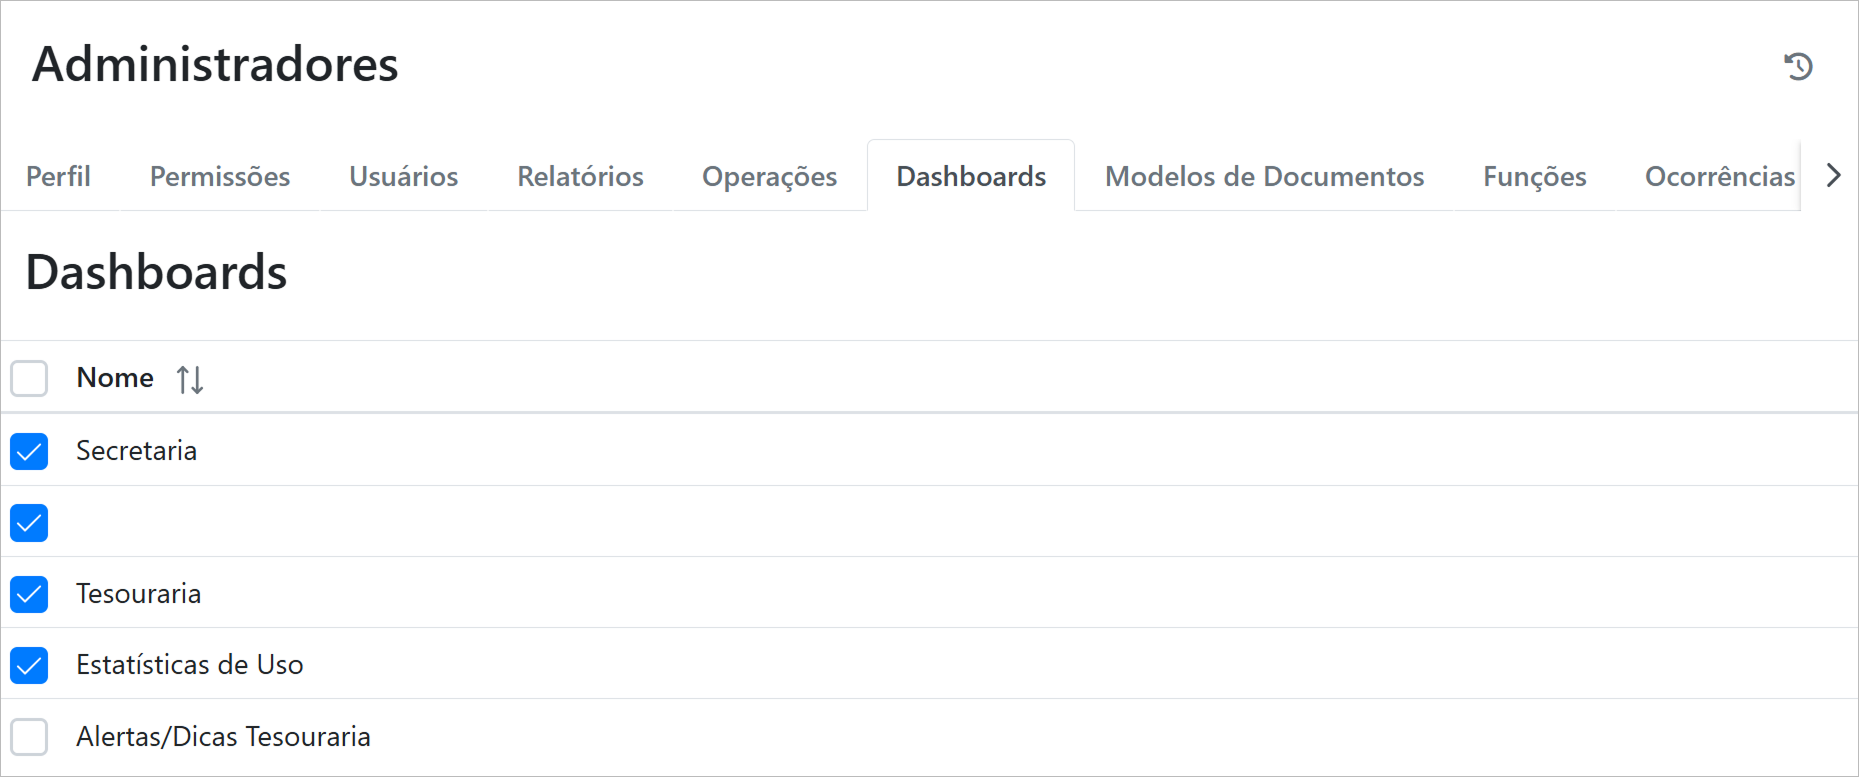Select the Relatórios tab
This screenshot has width=1859, height=777.
pyautogui.click(x=580, y=176)
